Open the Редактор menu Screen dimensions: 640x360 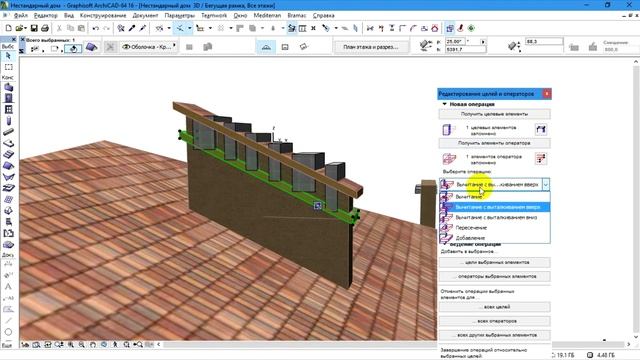(46, 15)
